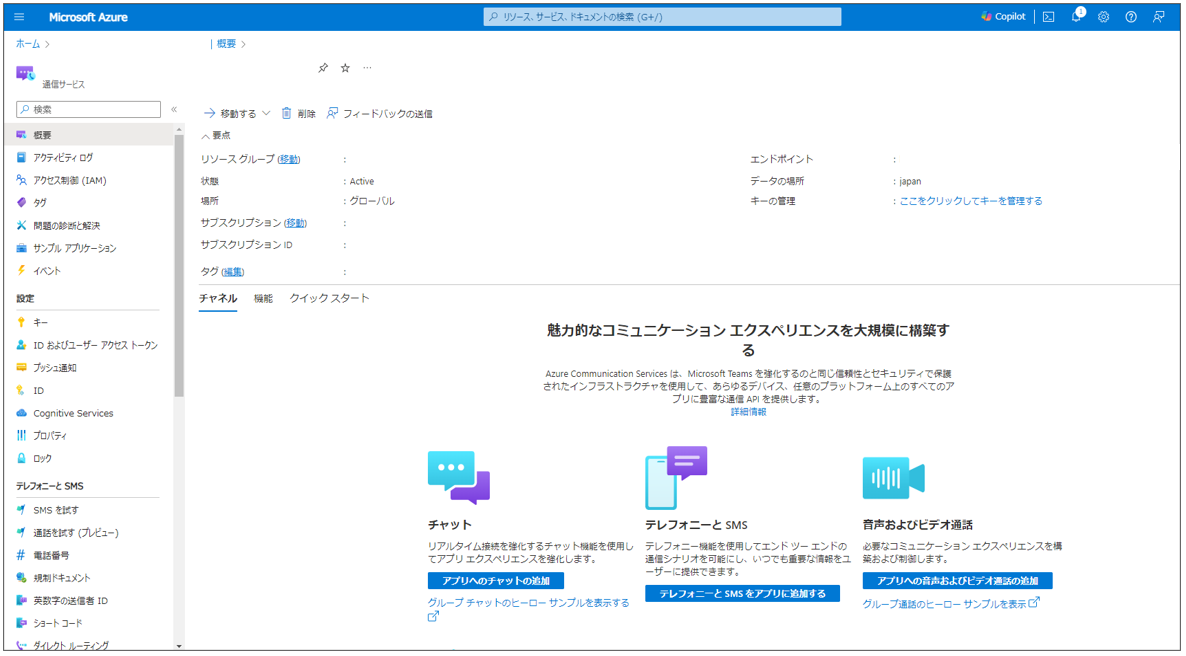The height and width of the screenshot is (656, 1186).
Task: Click the チャット speech bubbles illustration
Action: point(459,478)
